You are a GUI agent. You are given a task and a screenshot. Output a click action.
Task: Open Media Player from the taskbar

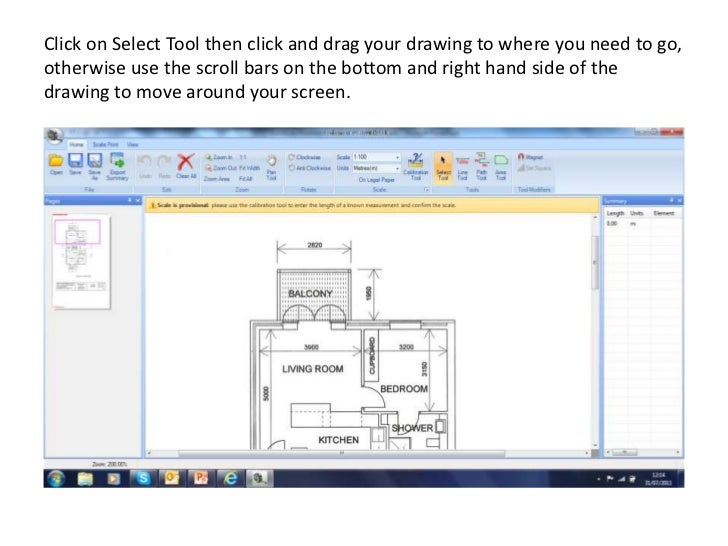(x=113, y=478)
